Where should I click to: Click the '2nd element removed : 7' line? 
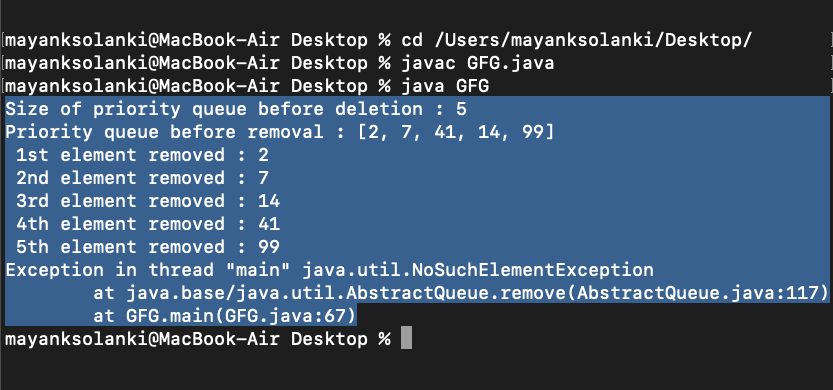click(x=142, y=178)
